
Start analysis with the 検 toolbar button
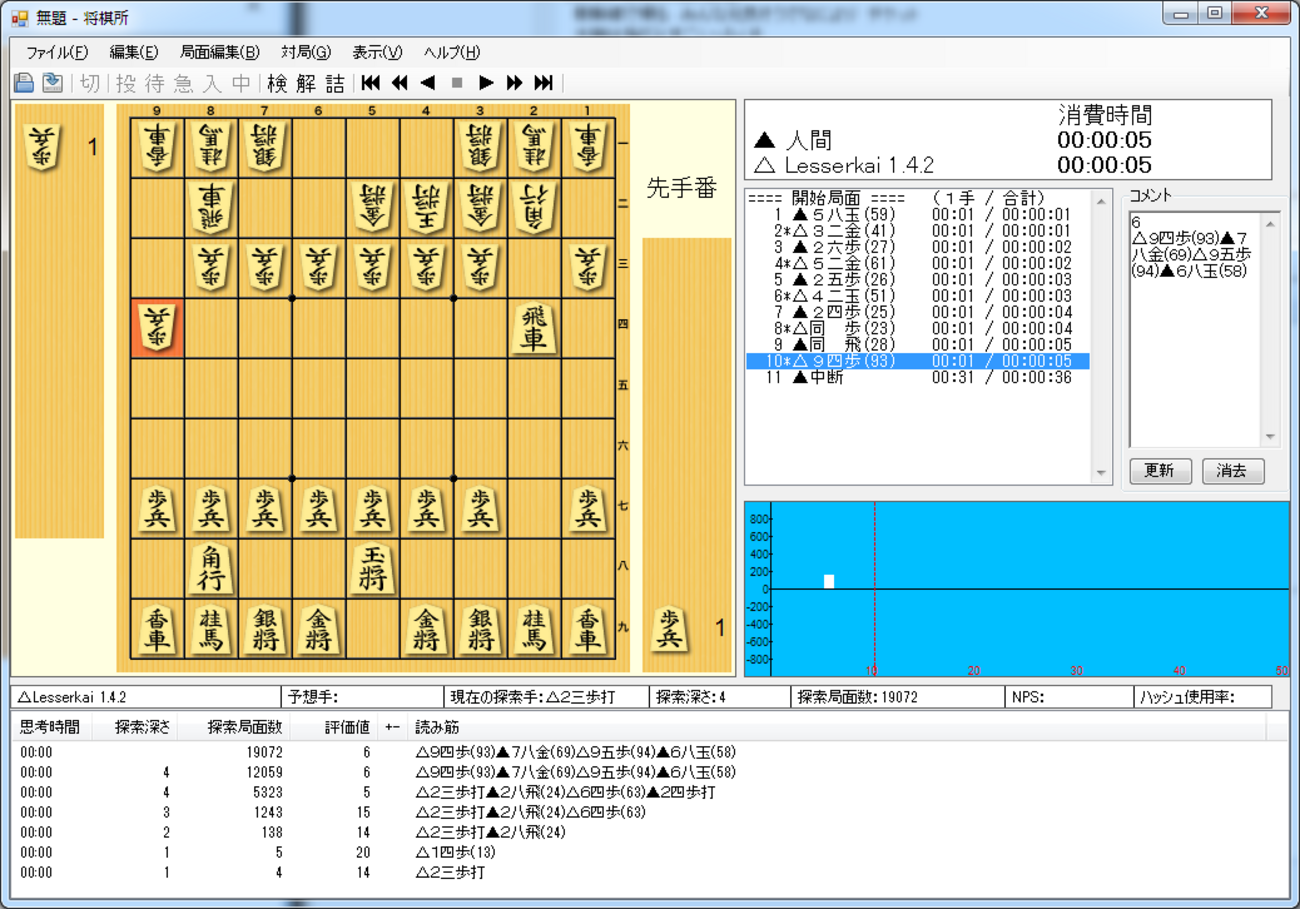pyautogui.click(x=277, y=83)
